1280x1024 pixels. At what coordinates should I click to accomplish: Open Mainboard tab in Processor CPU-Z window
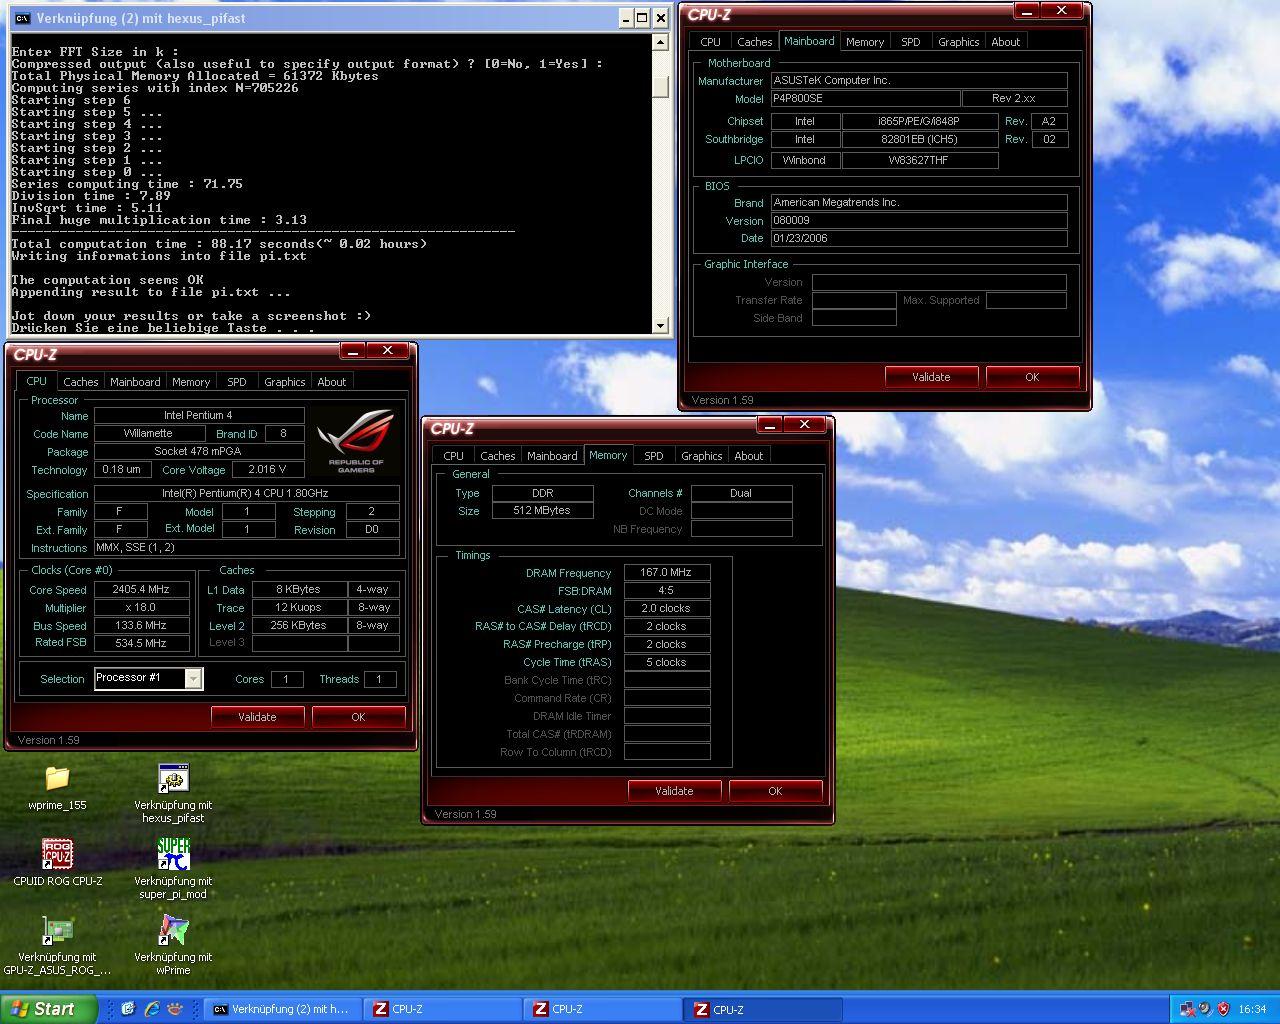(135, 382)
